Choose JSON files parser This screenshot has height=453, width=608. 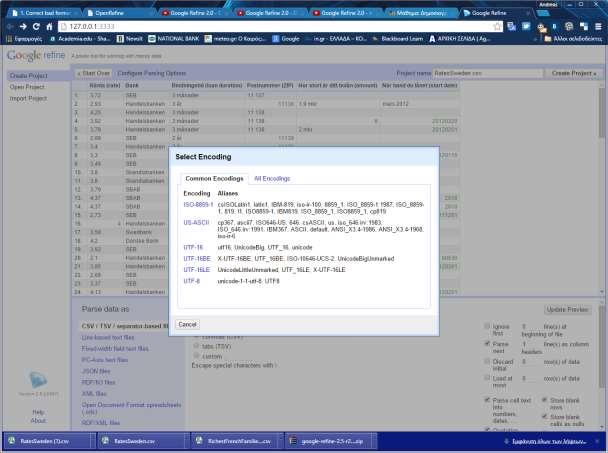[x=96, y=371]
